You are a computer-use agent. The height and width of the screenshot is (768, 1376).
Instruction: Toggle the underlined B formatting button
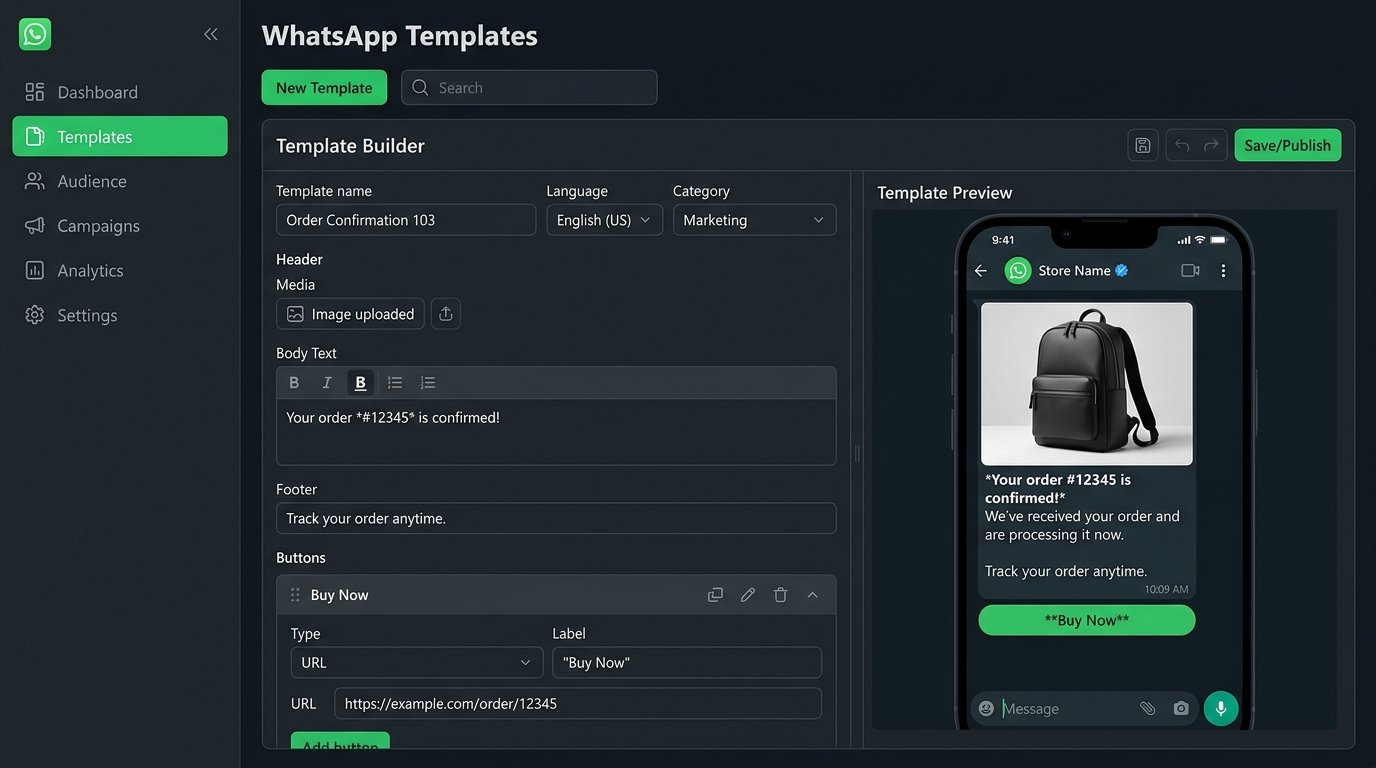pyautogui.click(x=361, y=382)
